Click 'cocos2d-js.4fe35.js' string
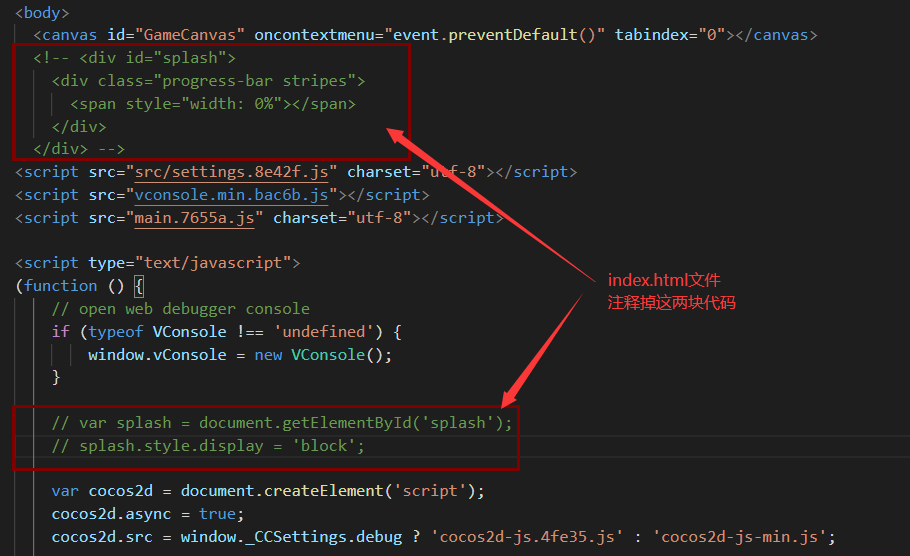This screenshot has width=910, height=556. (x=527, y=537)
